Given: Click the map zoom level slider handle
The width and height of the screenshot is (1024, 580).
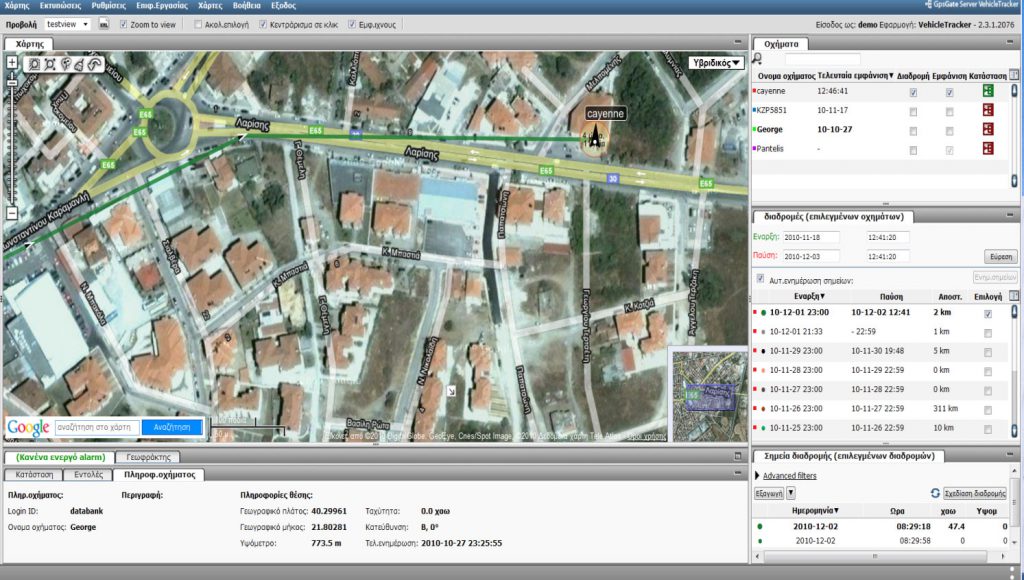Looking at the screenshot, I should [12, 82].
